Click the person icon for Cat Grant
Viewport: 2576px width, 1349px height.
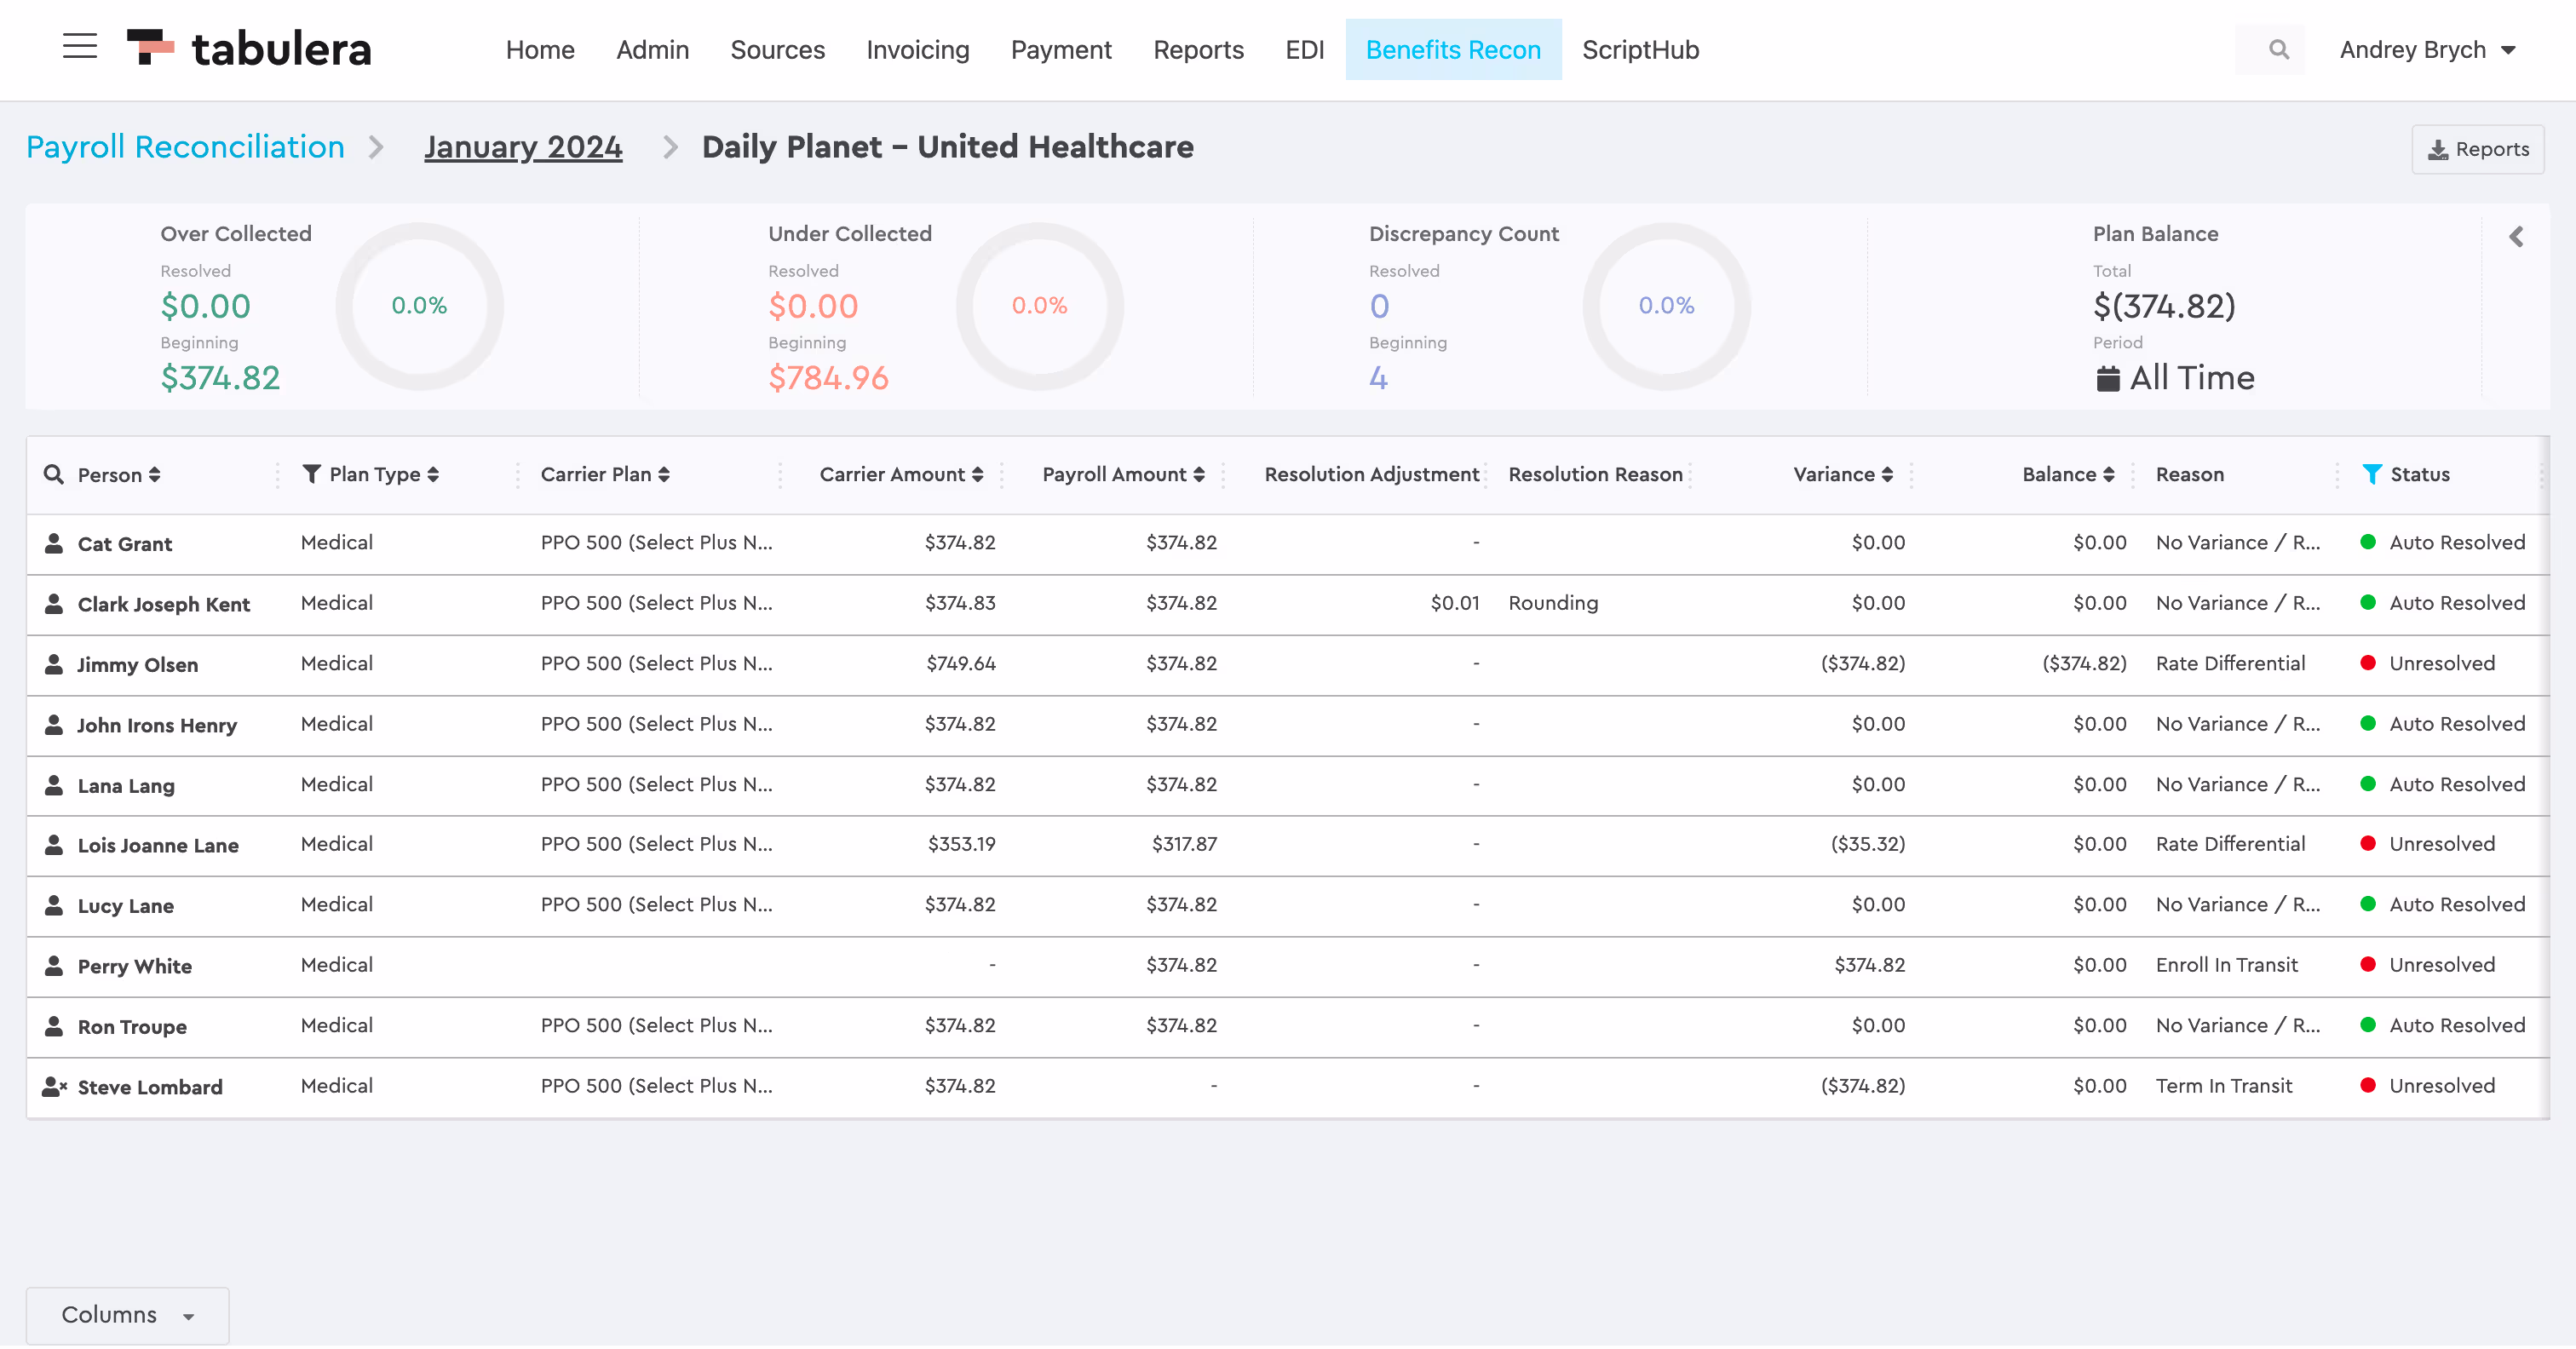coord(54,543)
